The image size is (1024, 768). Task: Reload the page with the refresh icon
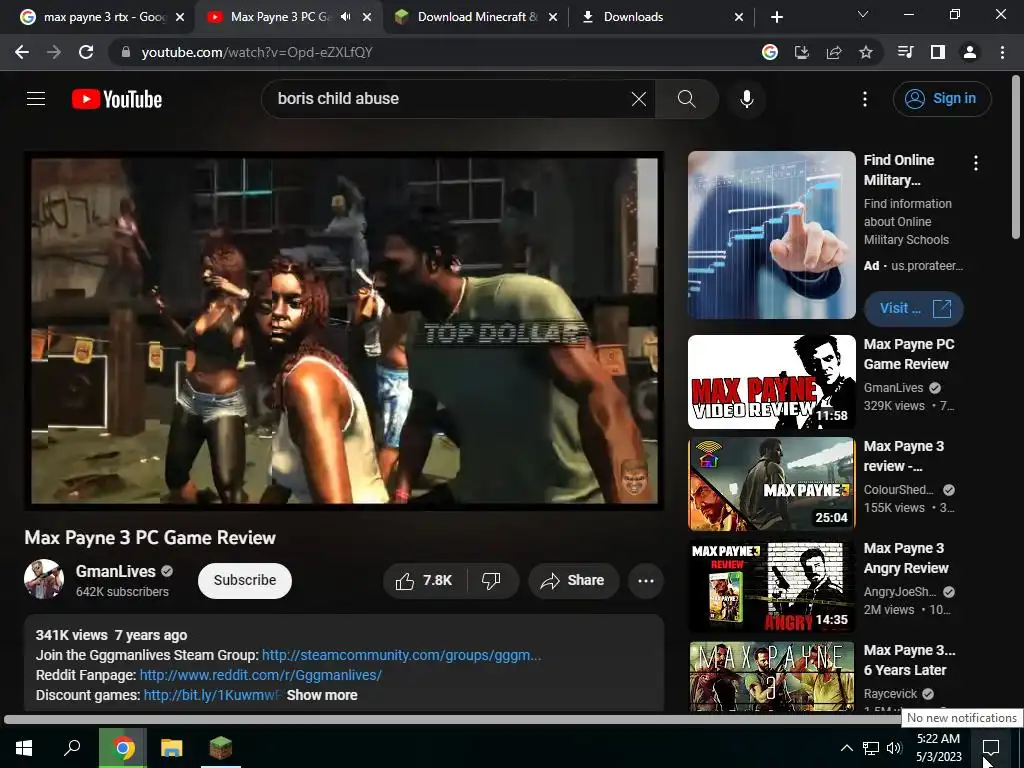click(x=86, y=52)
